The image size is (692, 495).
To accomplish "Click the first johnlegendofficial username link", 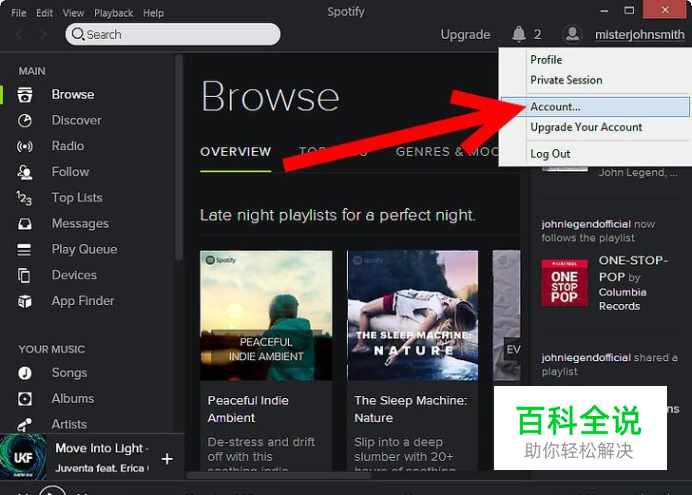I will coord(586,224).
